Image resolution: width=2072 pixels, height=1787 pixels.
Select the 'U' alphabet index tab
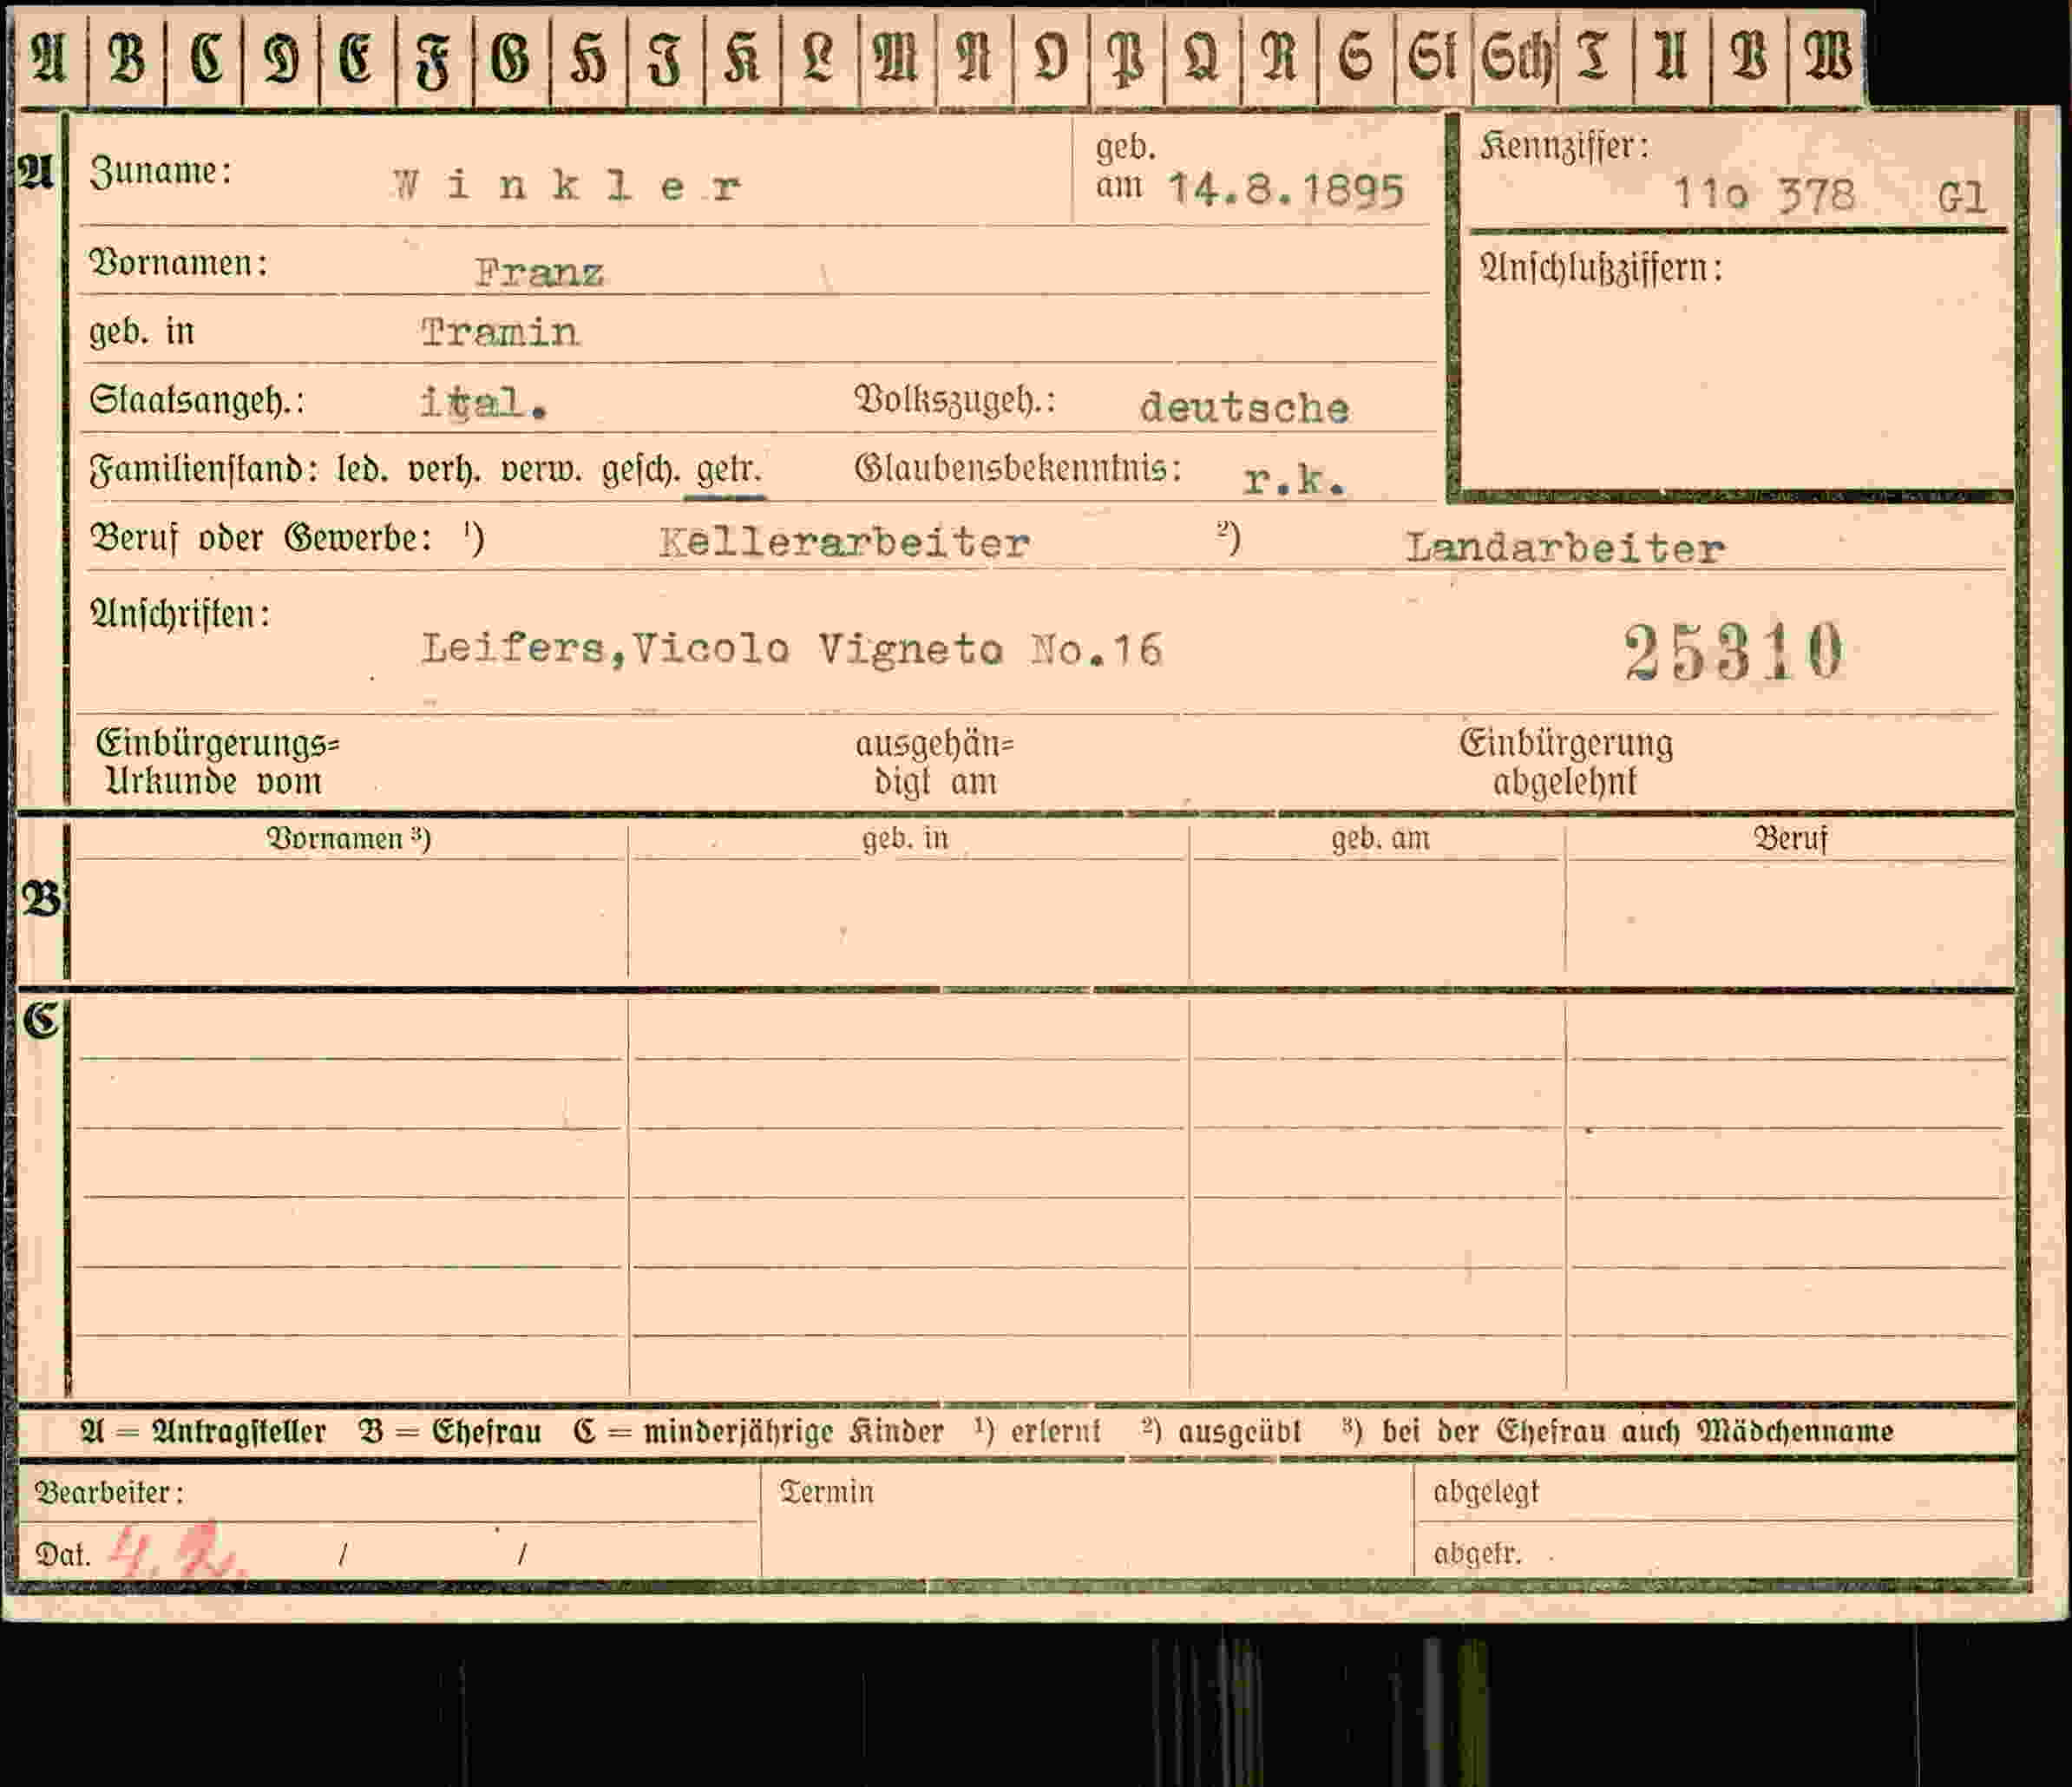pos(1672,58)
